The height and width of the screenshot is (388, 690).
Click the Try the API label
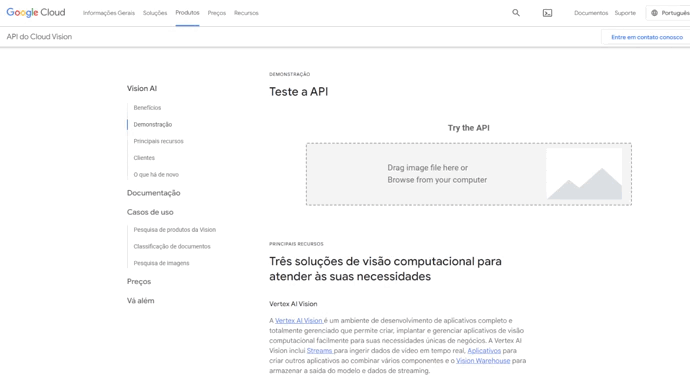(469, 128)
